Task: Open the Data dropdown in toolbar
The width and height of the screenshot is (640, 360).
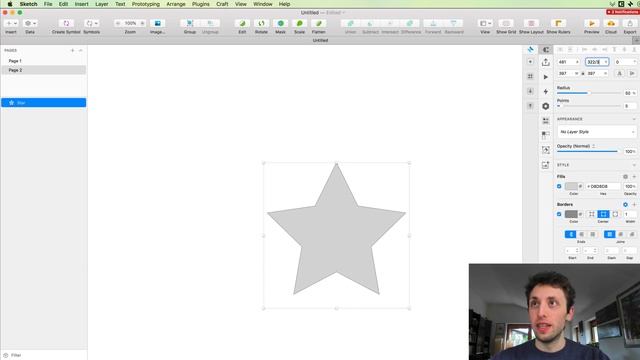Action: point(30,24)
